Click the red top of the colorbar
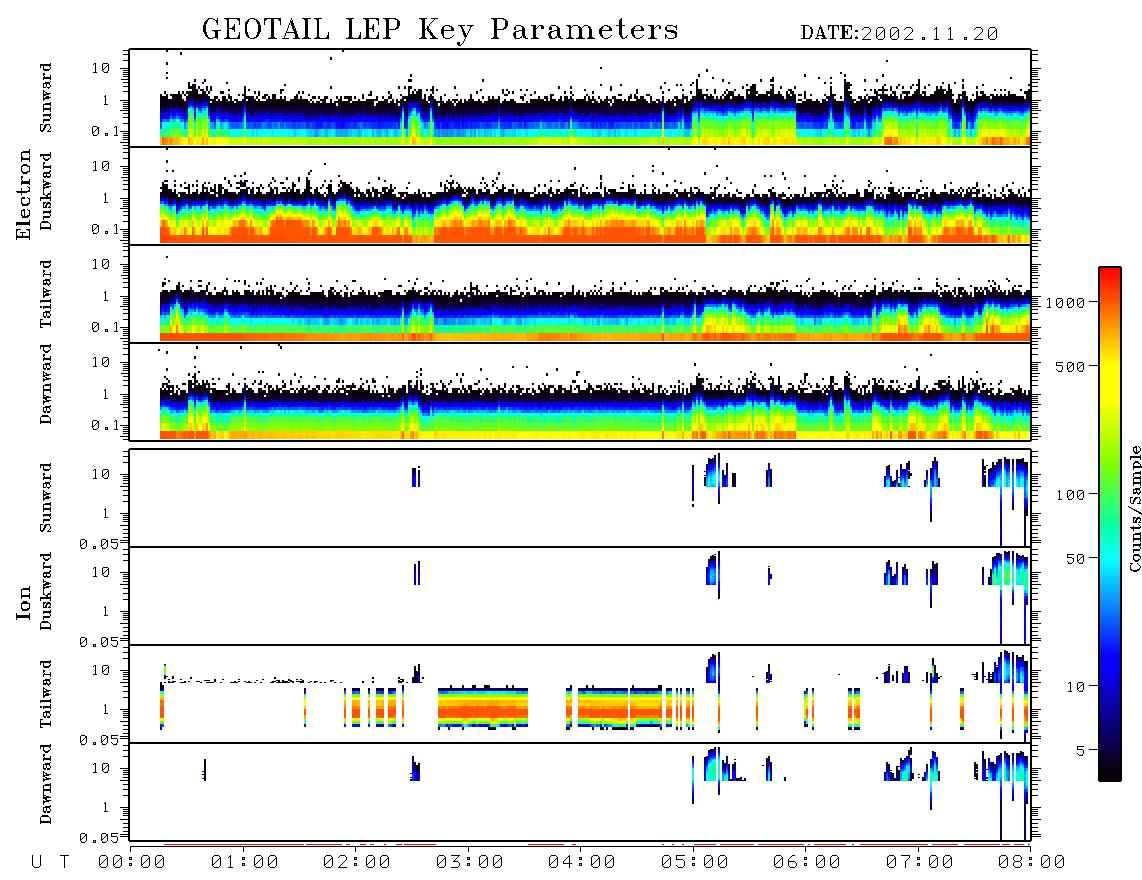This screenshot has height=880, width=1142. (x=1110, y=277)
